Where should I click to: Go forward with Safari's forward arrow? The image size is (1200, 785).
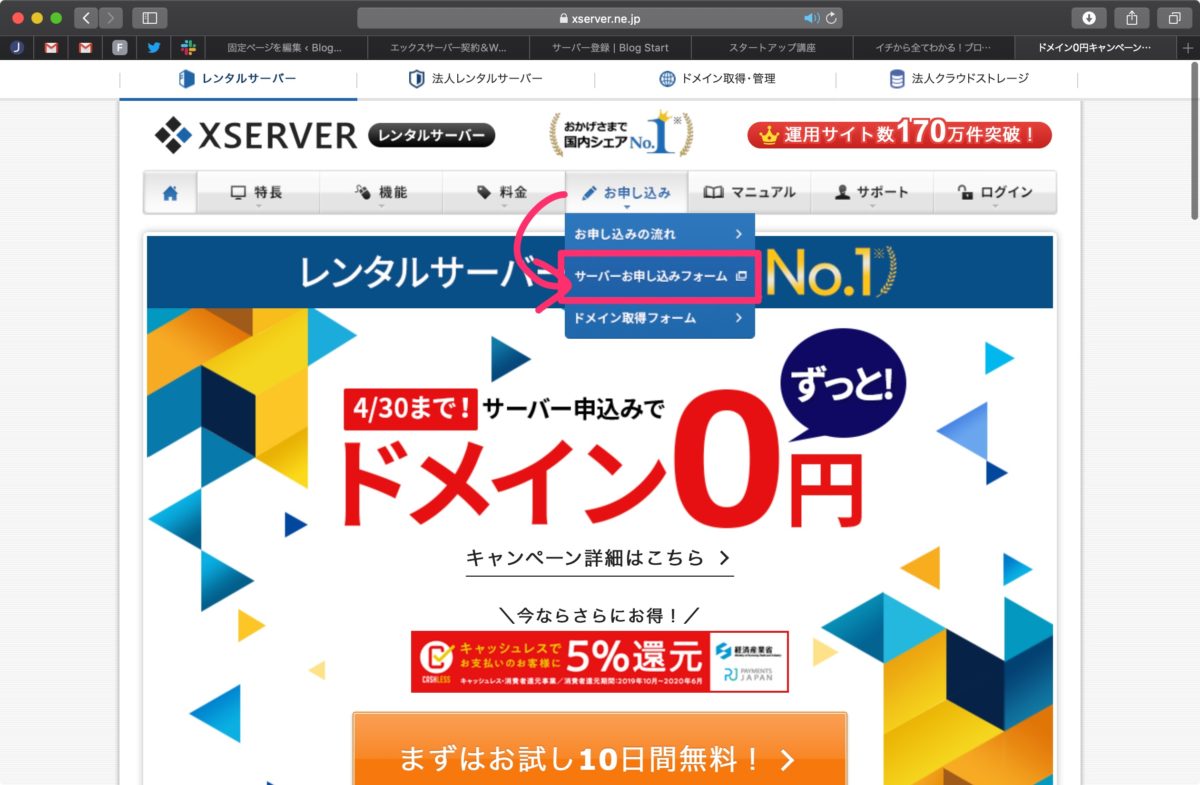pyautogui.click(x=111, y=18)
